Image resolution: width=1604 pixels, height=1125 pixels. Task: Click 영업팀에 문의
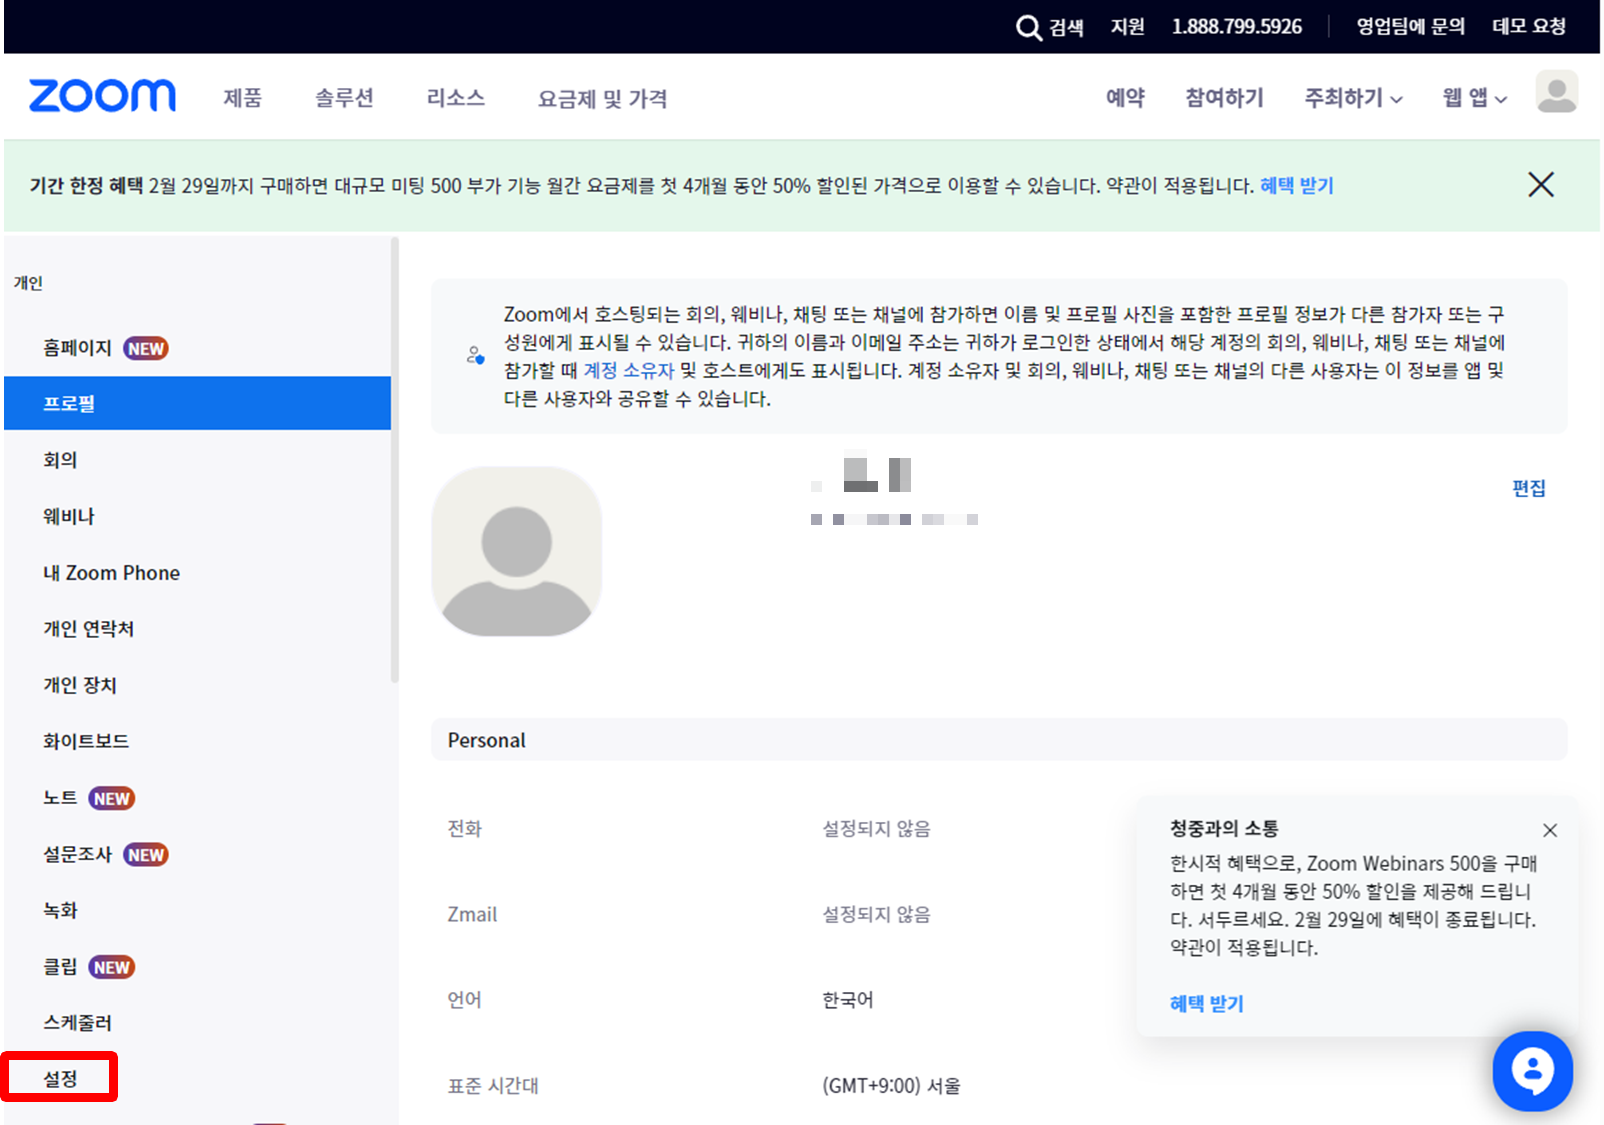point(1410,27)
